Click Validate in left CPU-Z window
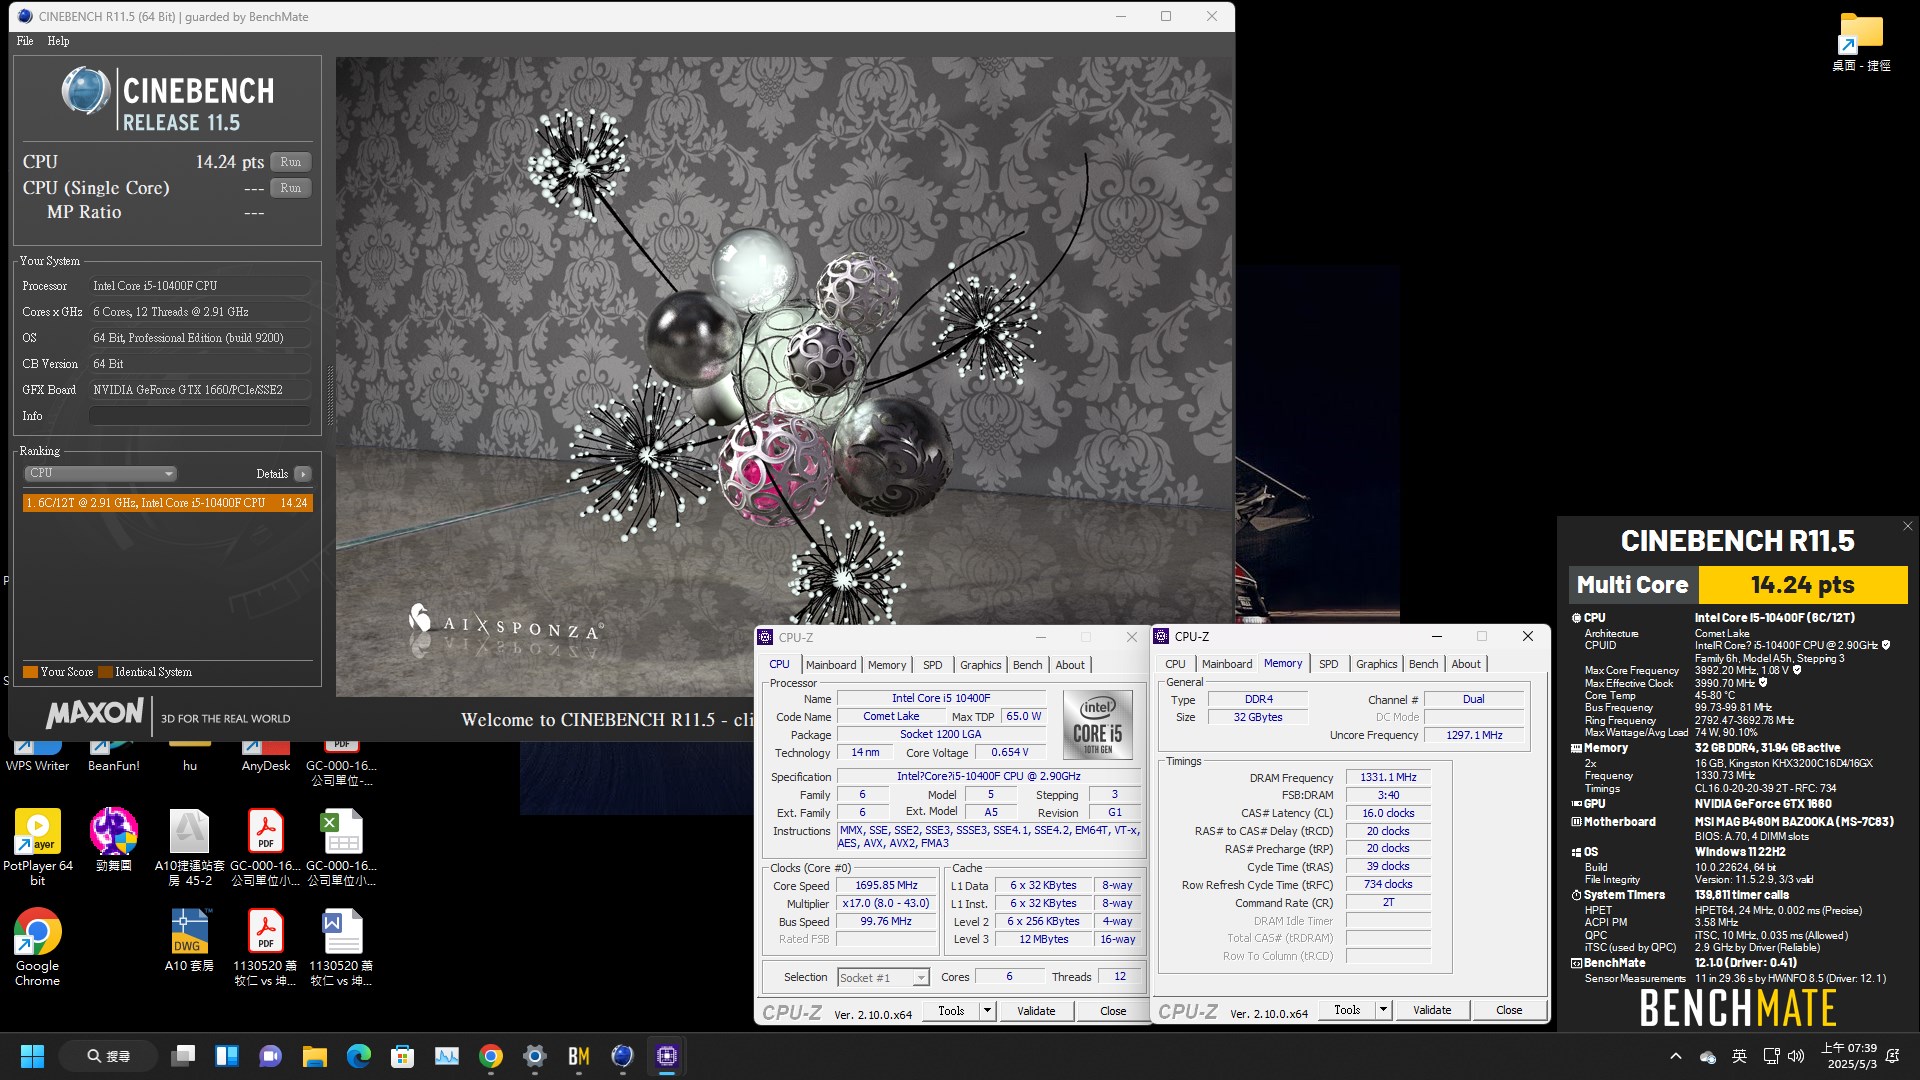Image resolution: width=1920 pixels, height=1080 pixels. click(x=1036, y=1011)
